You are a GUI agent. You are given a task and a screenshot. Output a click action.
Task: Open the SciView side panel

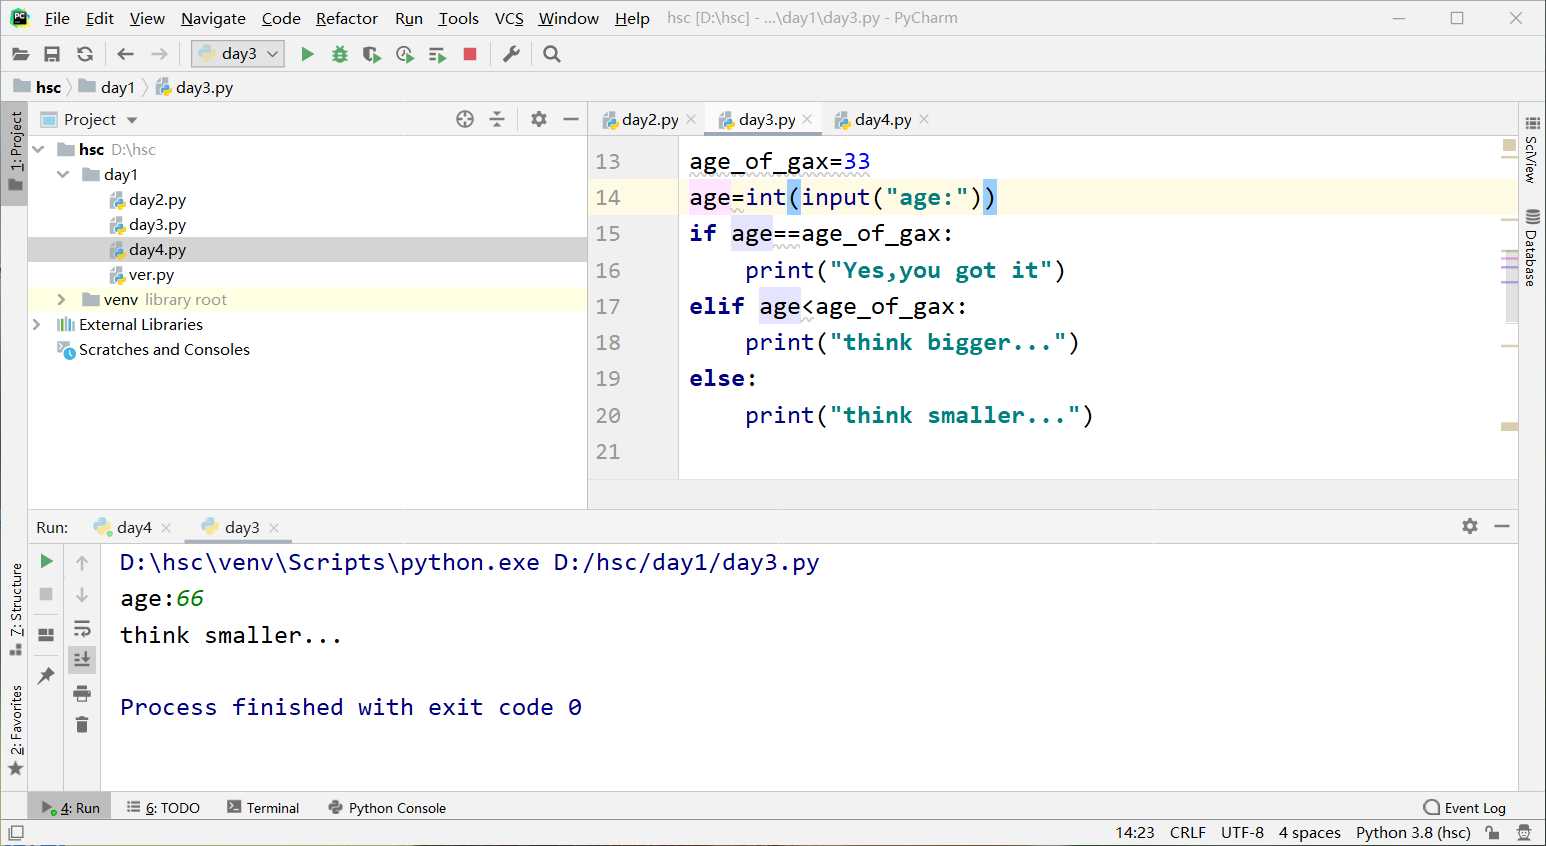(1532, 149)
